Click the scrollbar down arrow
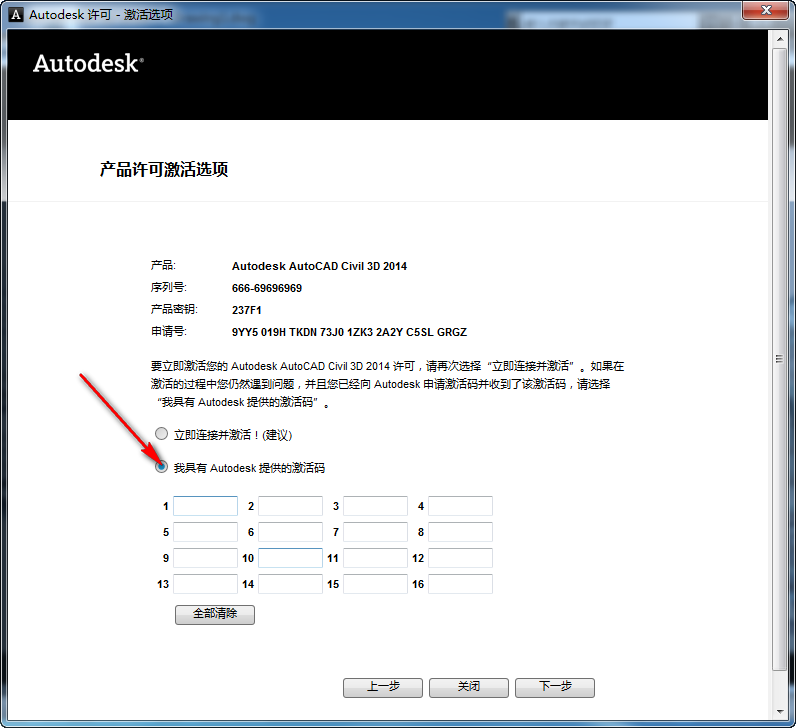 [779, 712]
